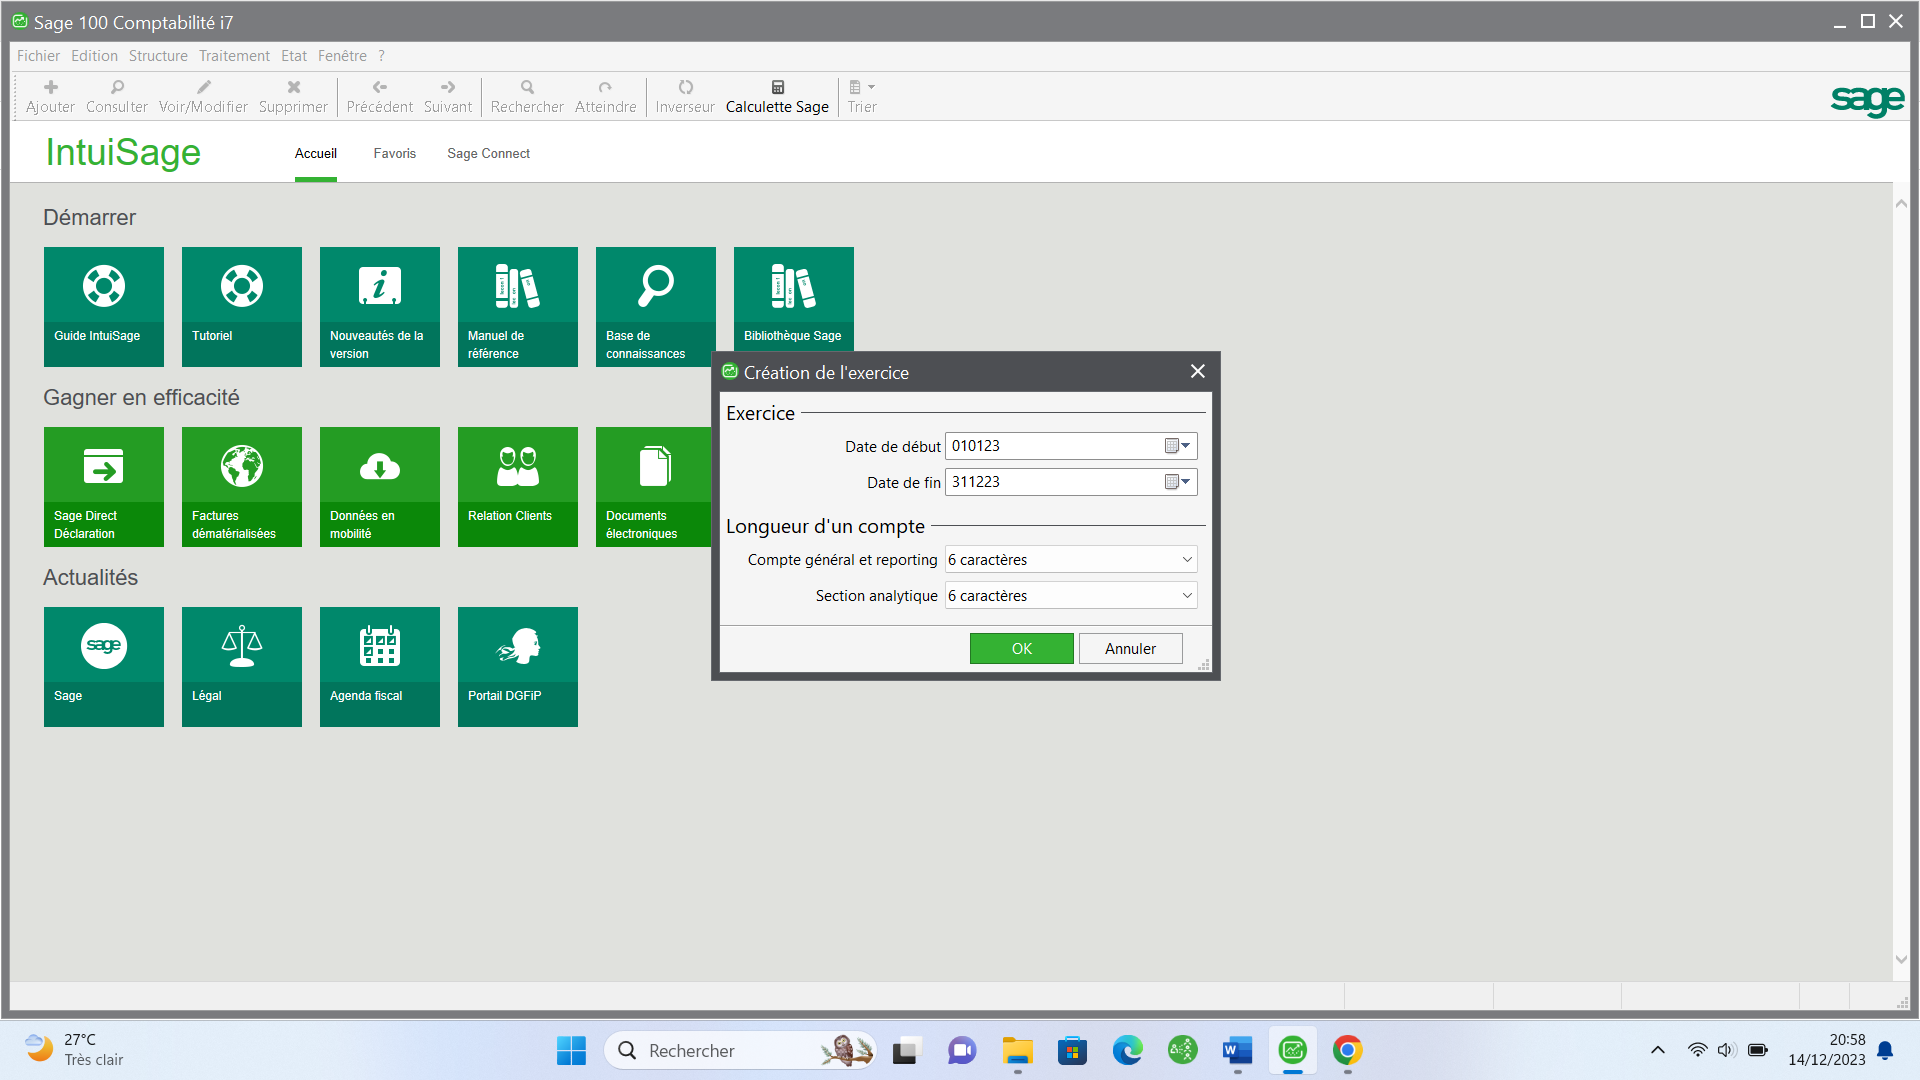Launch the Calculette Sage
This screenshot has width=1920, height=1080.
click(x=777, y=96)
